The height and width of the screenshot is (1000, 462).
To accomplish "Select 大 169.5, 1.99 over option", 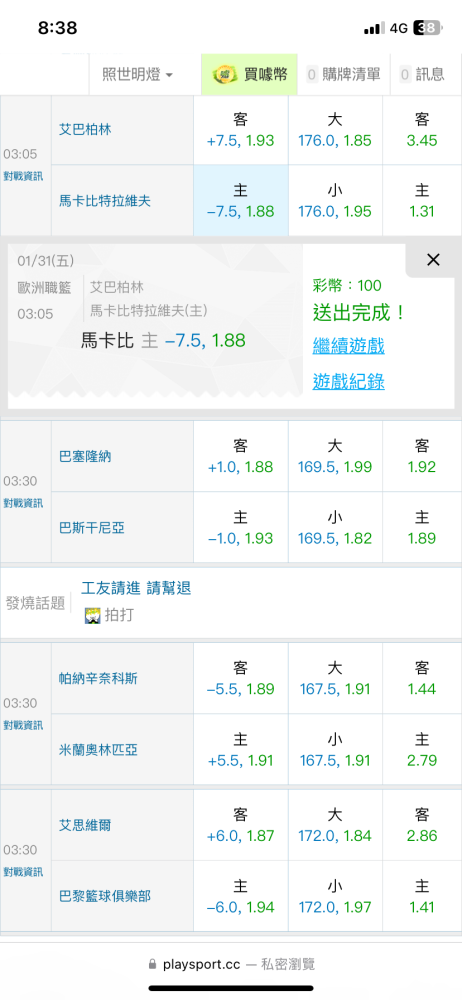I will 335,457.
